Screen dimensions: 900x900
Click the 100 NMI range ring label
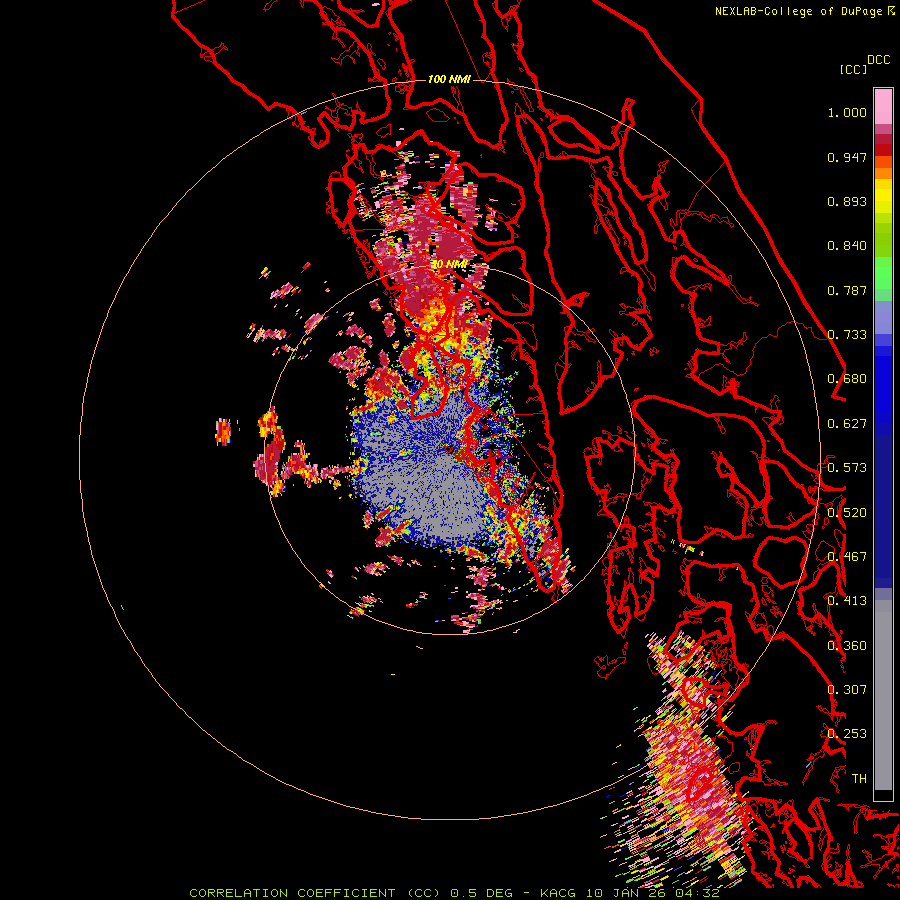click(449, 79)
